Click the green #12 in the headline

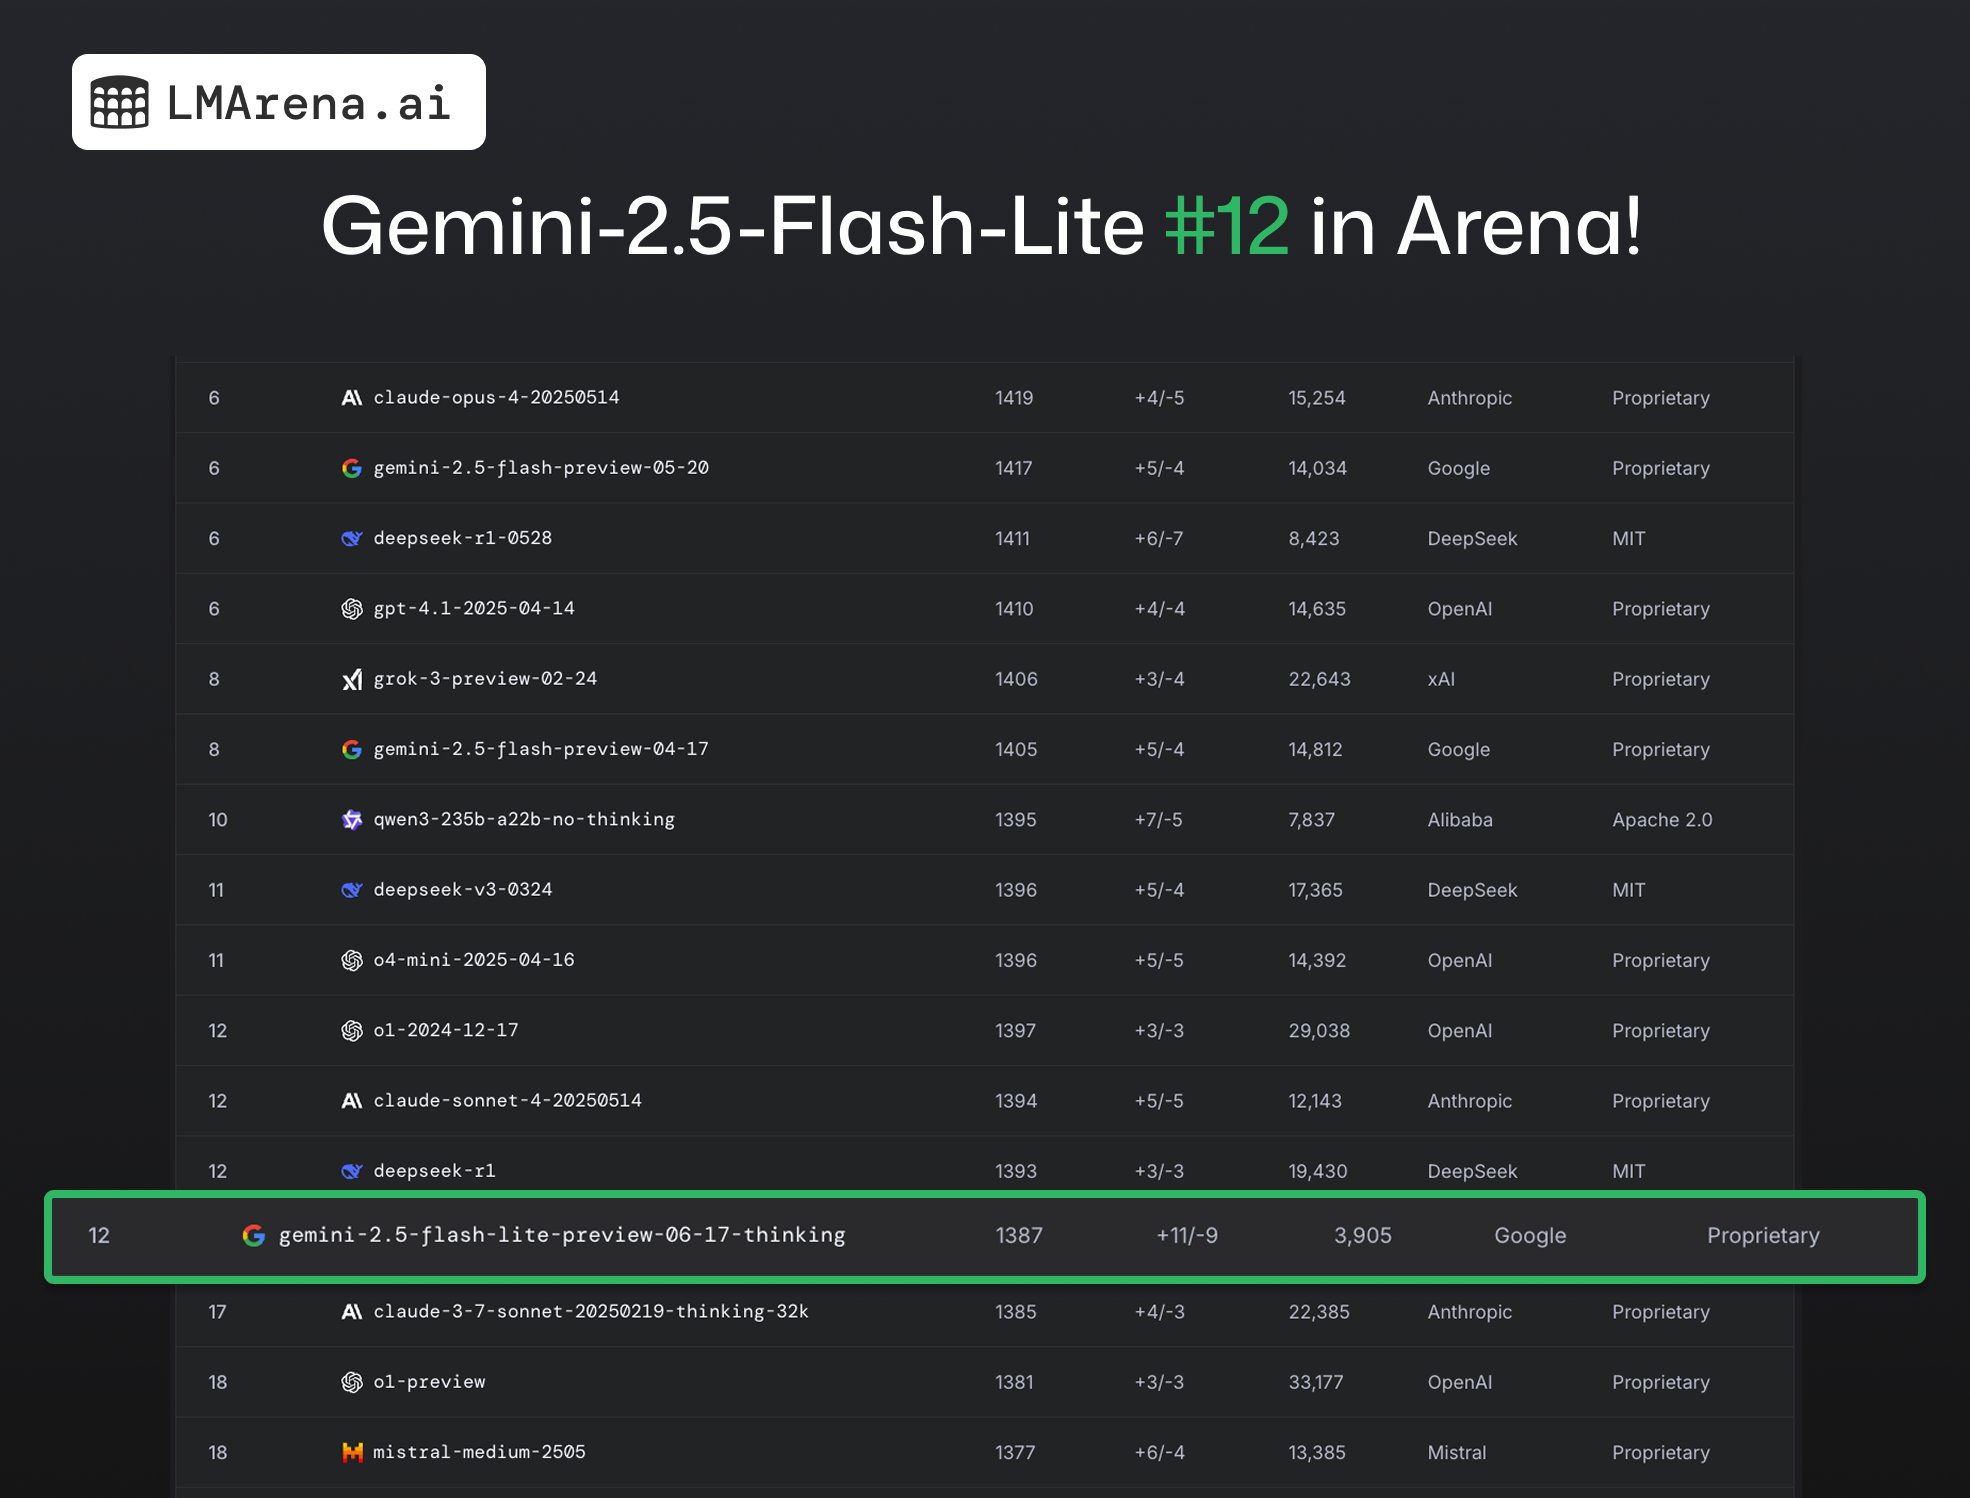pos(1226,226)
